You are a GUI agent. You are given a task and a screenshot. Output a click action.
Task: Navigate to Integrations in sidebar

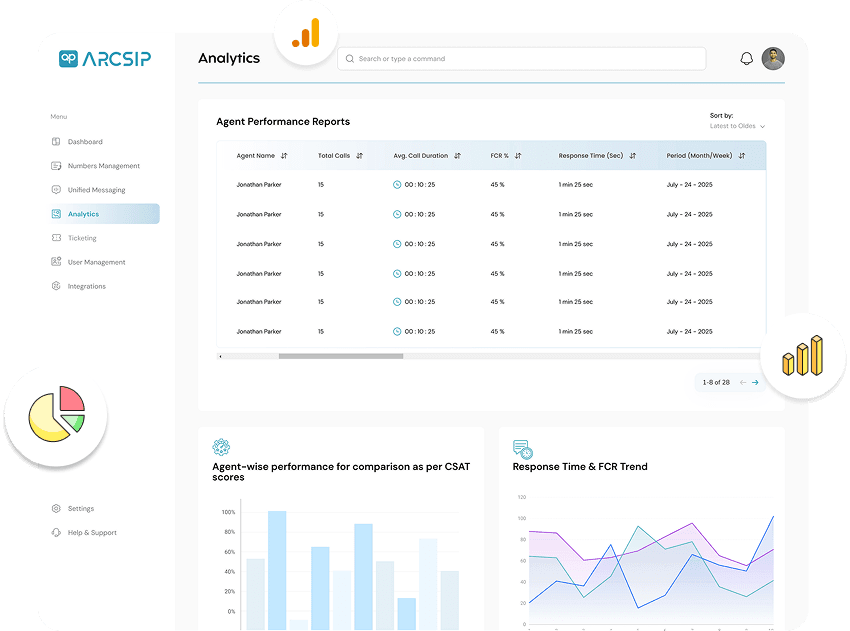coord(86,286)
